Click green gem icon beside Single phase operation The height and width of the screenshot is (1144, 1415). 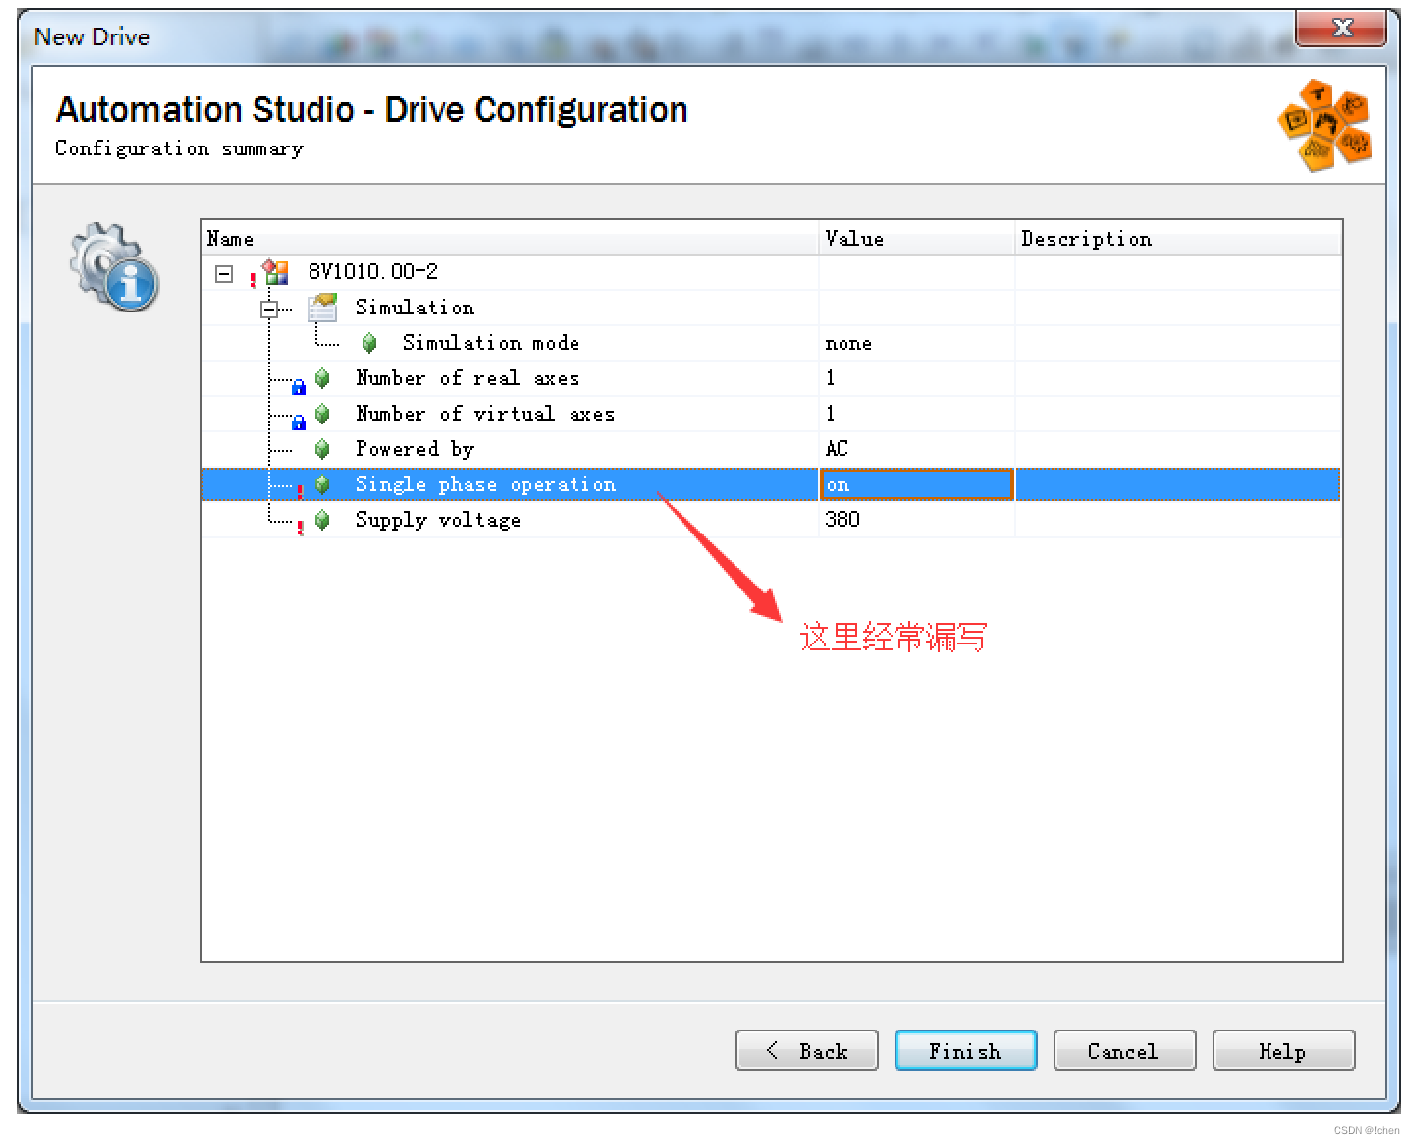tap(322, 485)
